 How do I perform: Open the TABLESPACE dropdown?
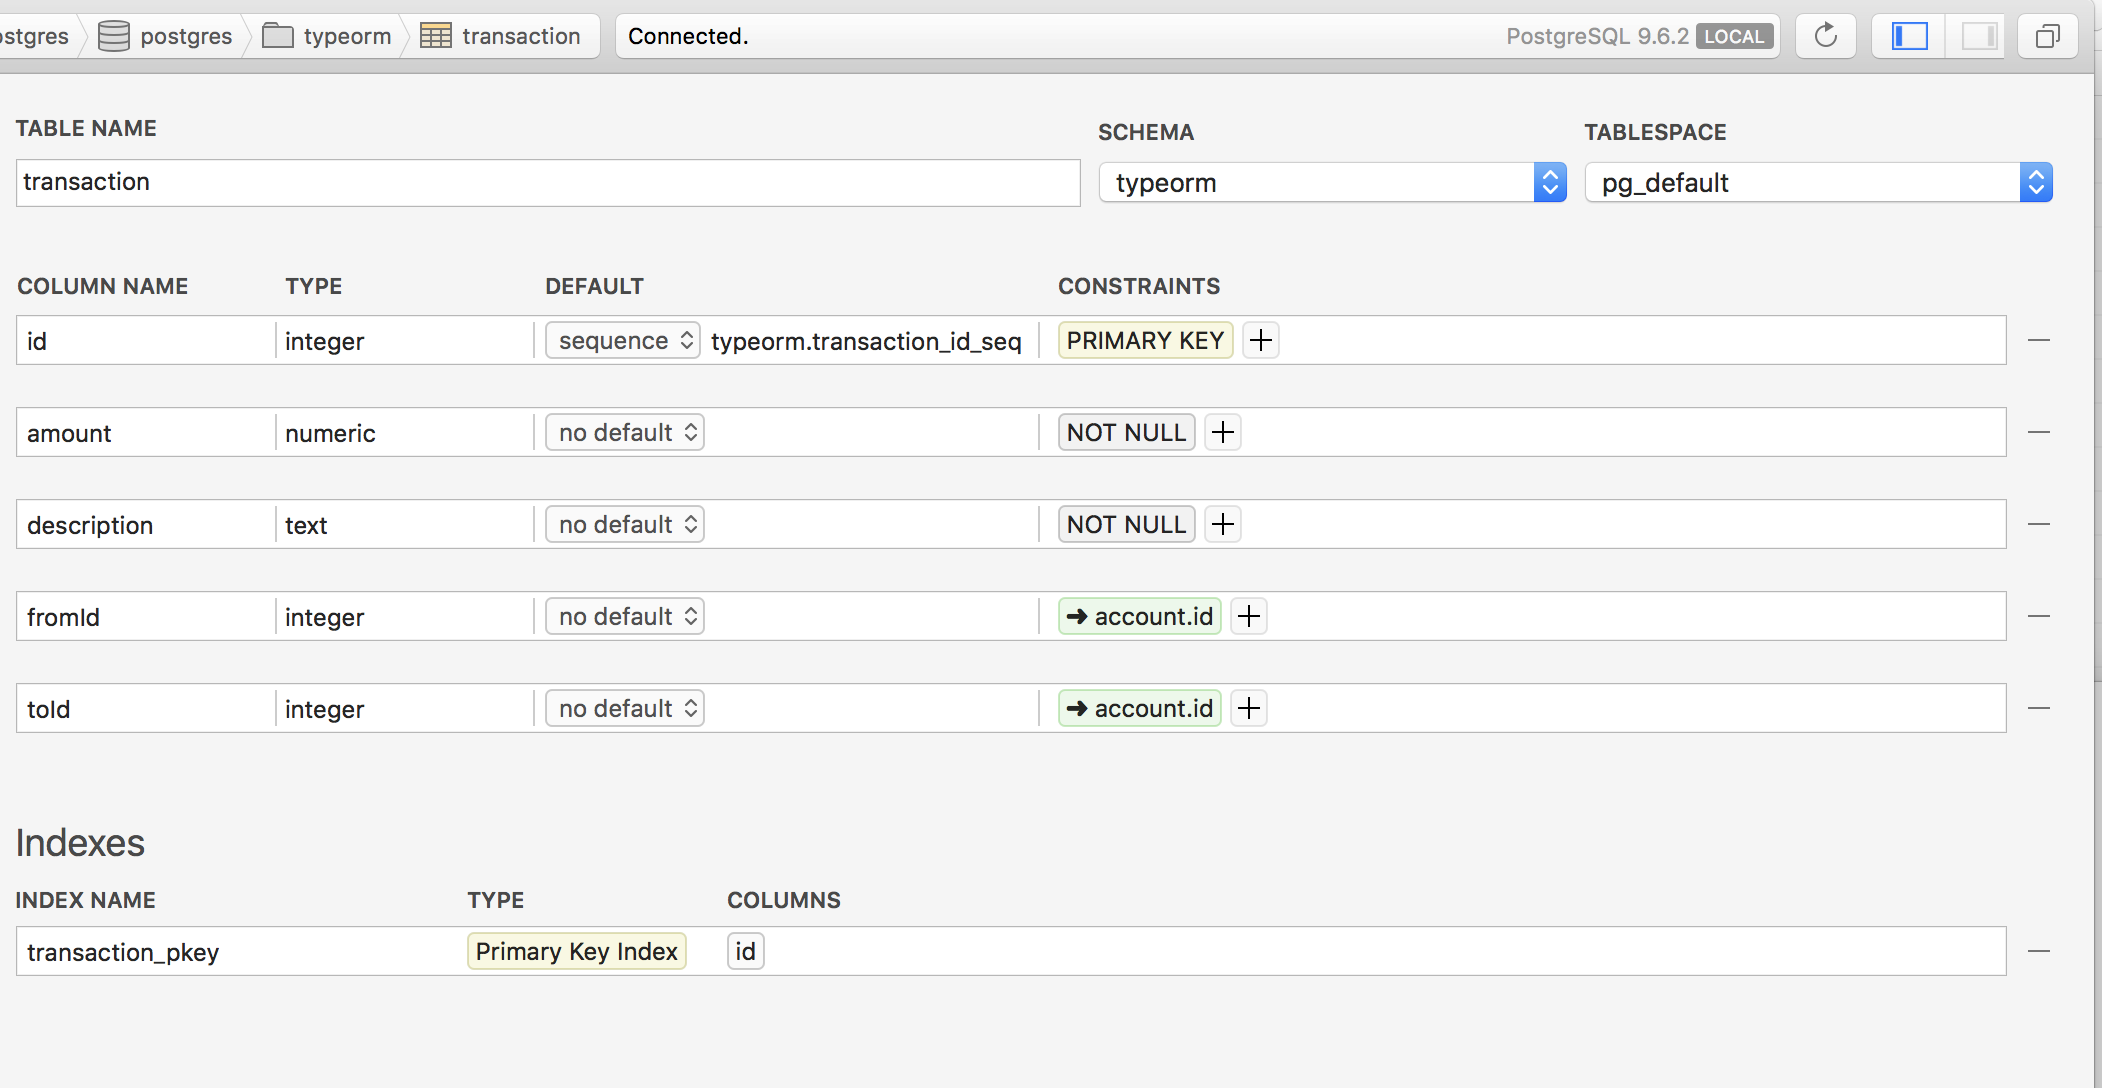point(2037,182)
